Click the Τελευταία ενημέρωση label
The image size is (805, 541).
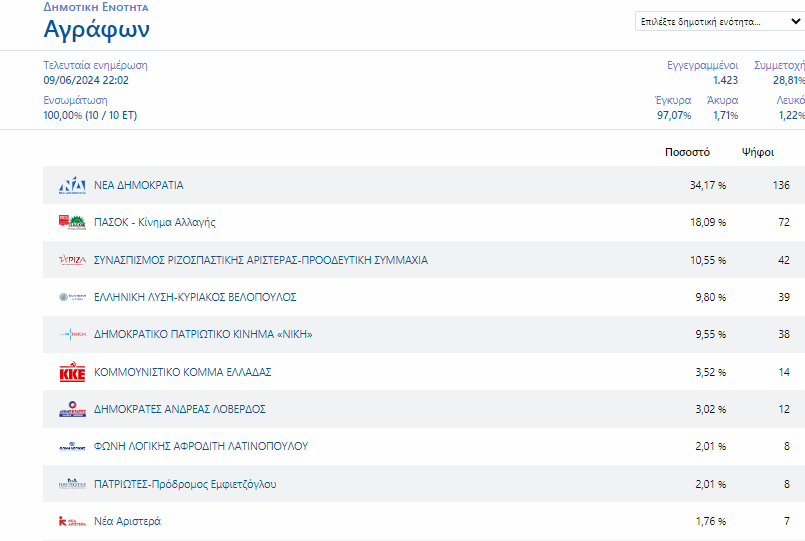point(95,65)
